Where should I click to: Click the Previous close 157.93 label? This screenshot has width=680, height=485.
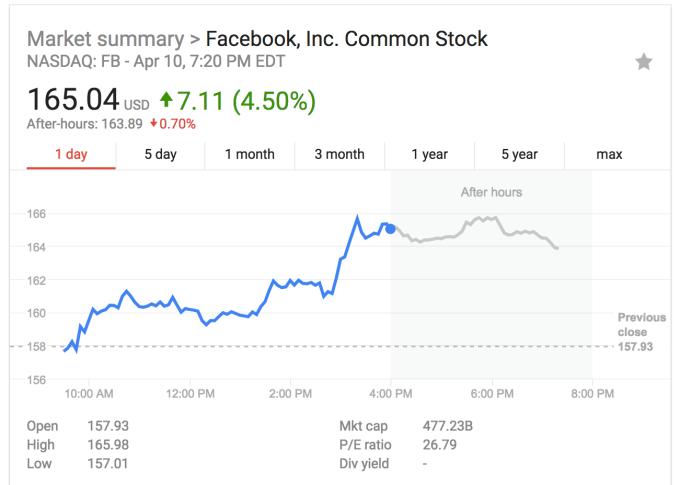(x=640, y=332)
